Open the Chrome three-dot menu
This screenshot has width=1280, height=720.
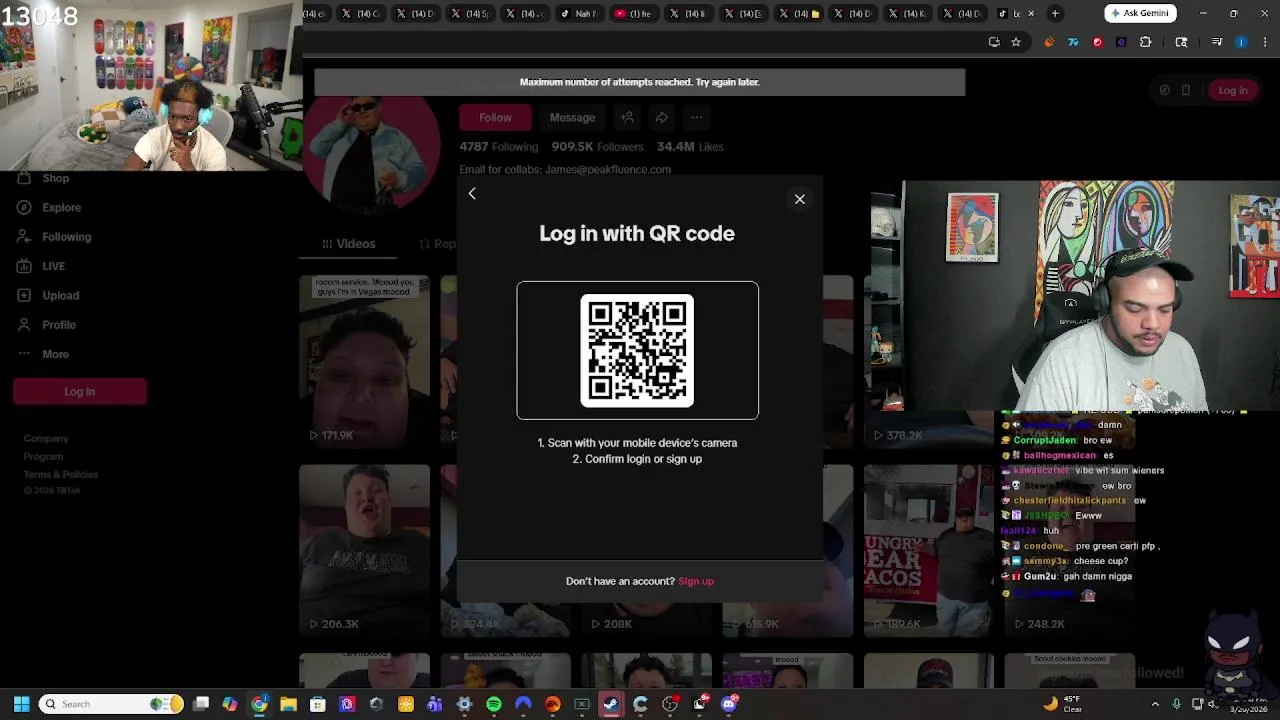point(1265,42)
